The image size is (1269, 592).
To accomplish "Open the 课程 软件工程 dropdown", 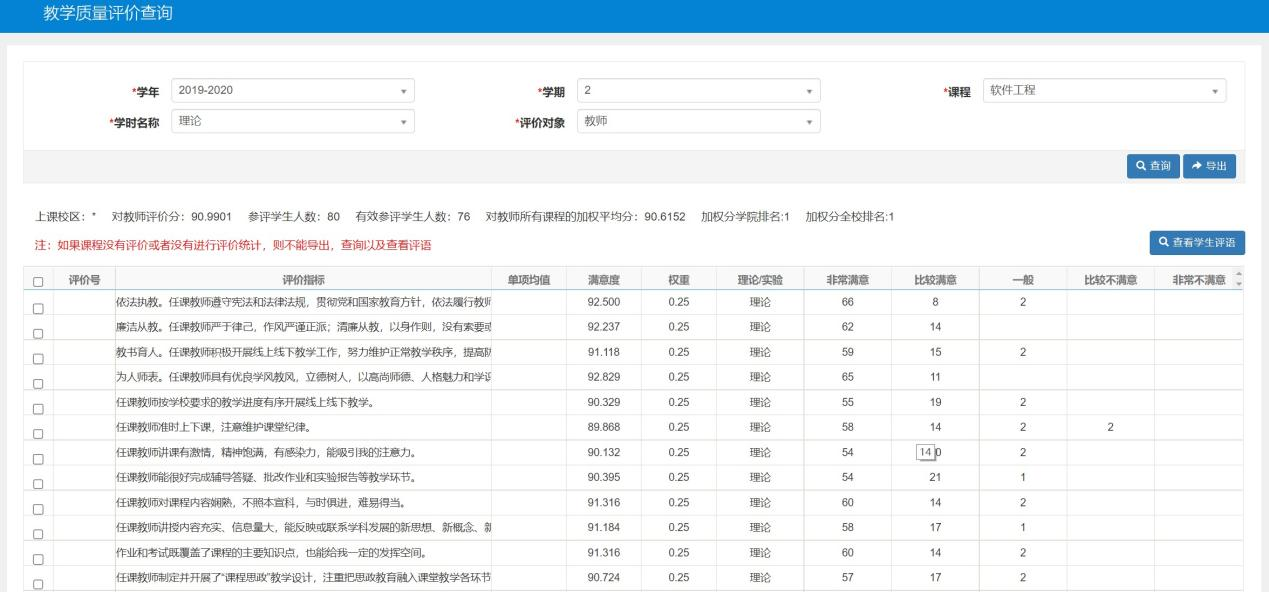I will pos(1105,91).
